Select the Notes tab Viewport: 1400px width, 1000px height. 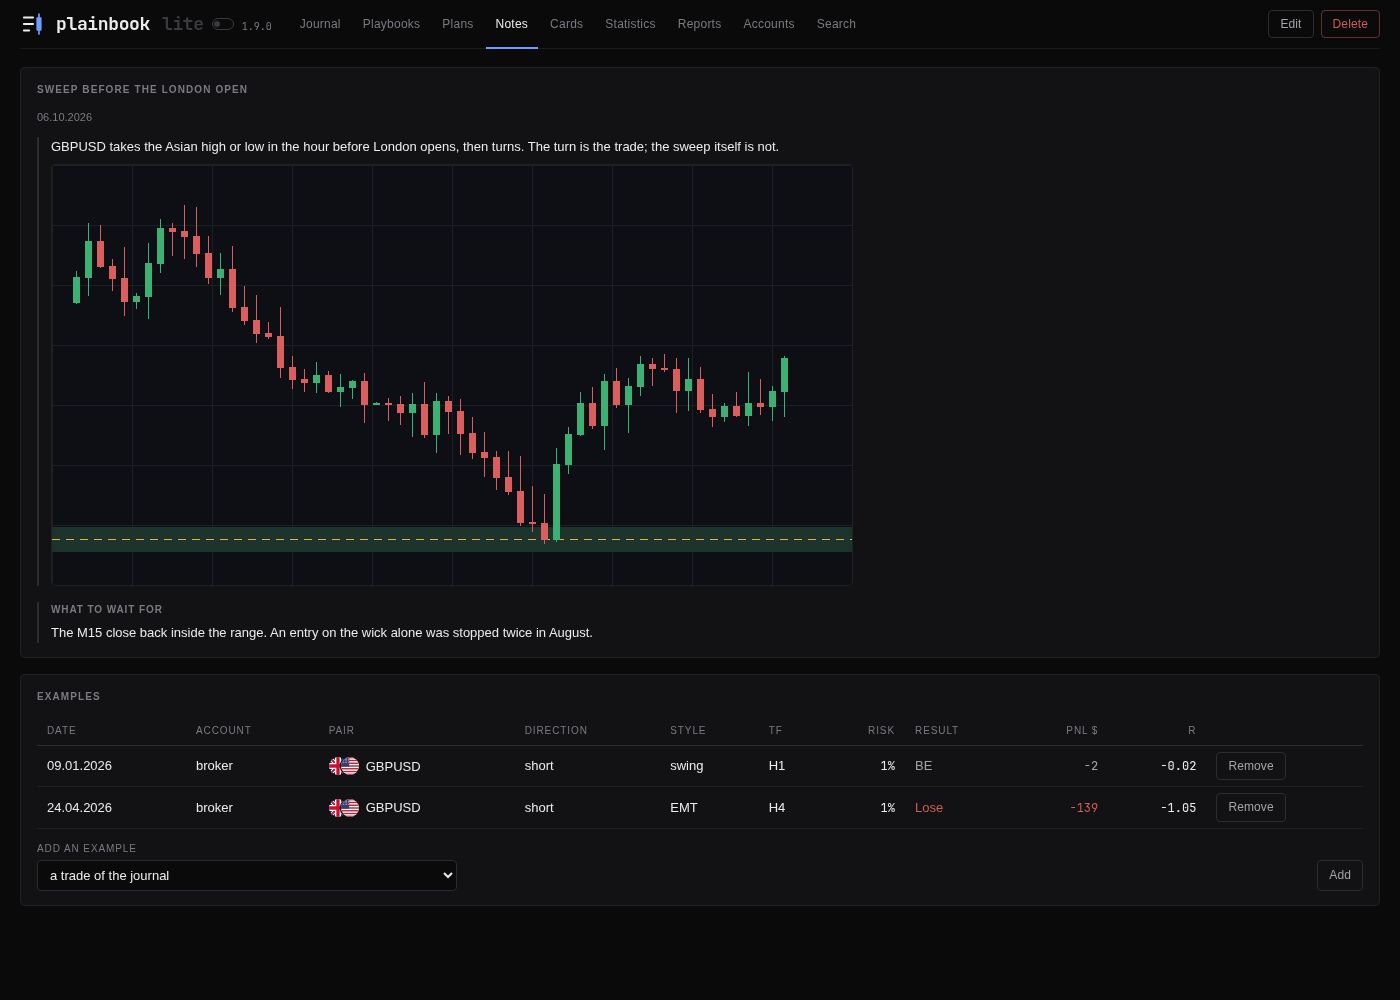click(512, 24)
